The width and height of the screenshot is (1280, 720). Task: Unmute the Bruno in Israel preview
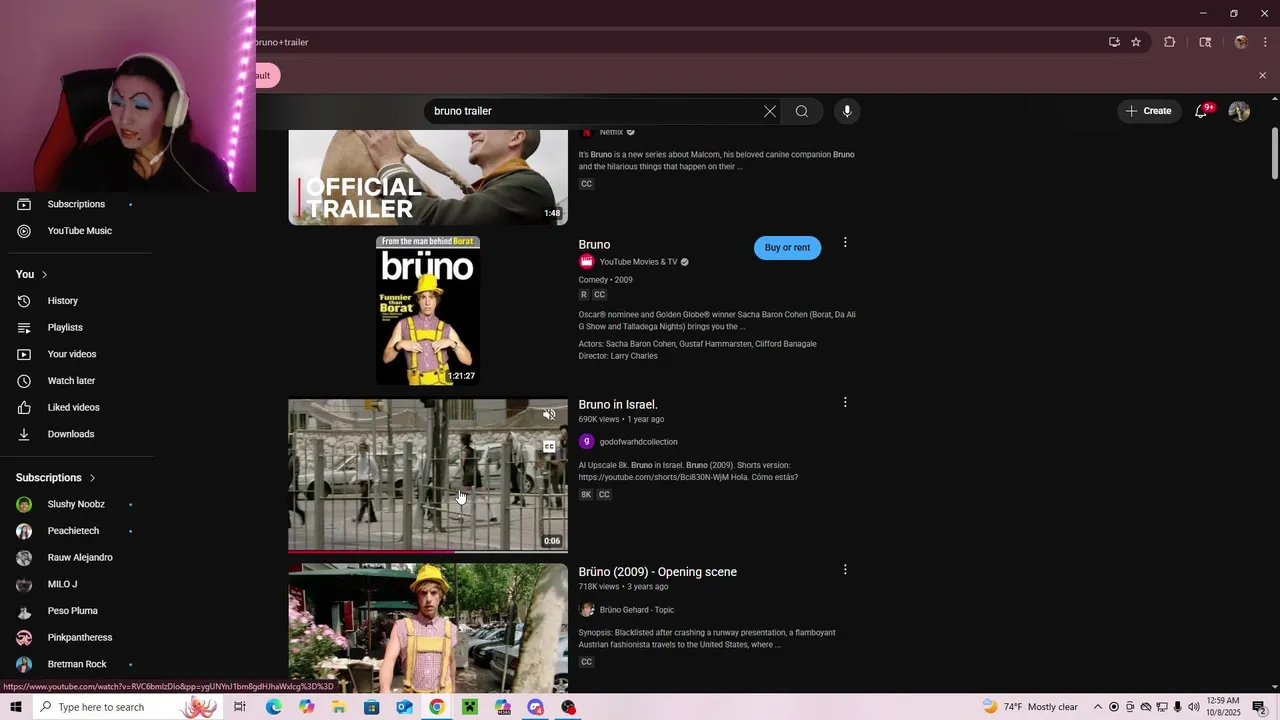click(549, 415)
